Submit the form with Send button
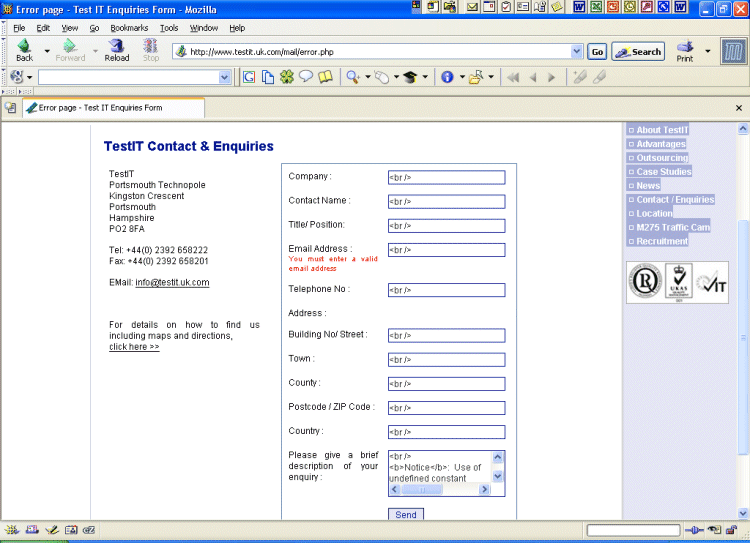This screenshot has width=750, height=543. [x=406, y=514]
